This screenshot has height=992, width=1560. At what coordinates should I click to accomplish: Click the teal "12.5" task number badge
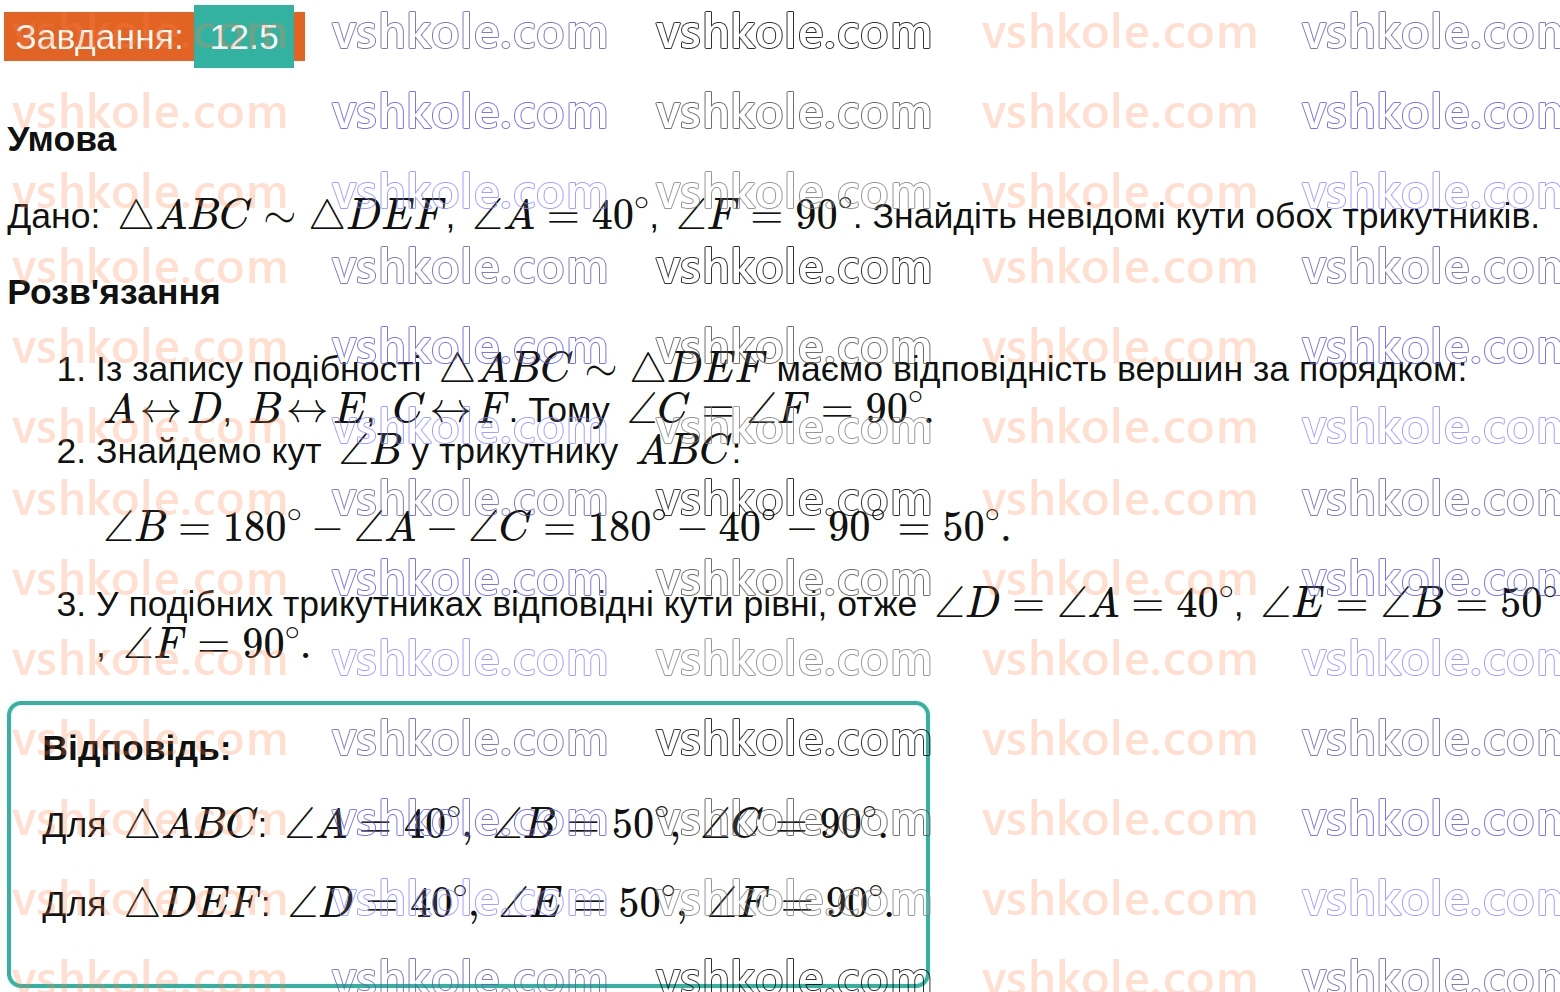click(244, 37)
